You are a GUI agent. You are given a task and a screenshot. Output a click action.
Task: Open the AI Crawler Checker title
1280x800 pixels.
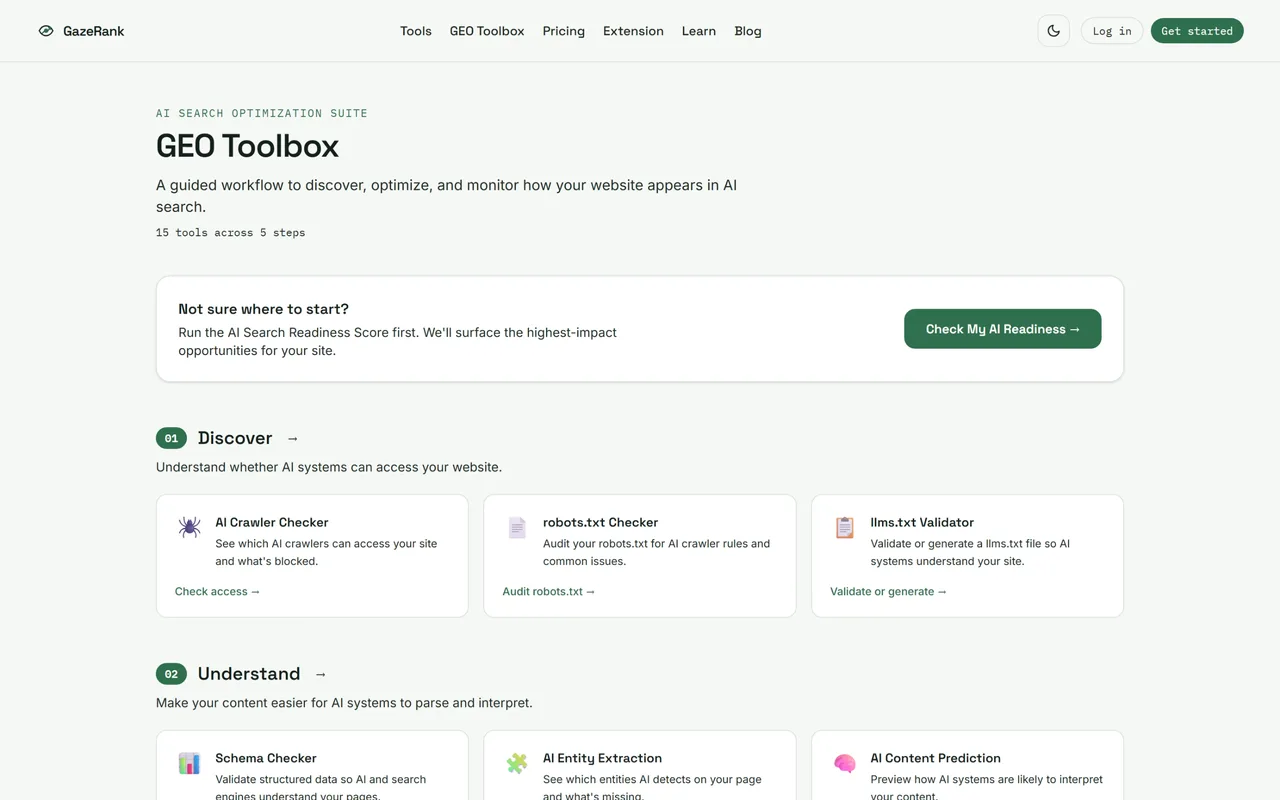pyautogui.click(x=272, y=522)
